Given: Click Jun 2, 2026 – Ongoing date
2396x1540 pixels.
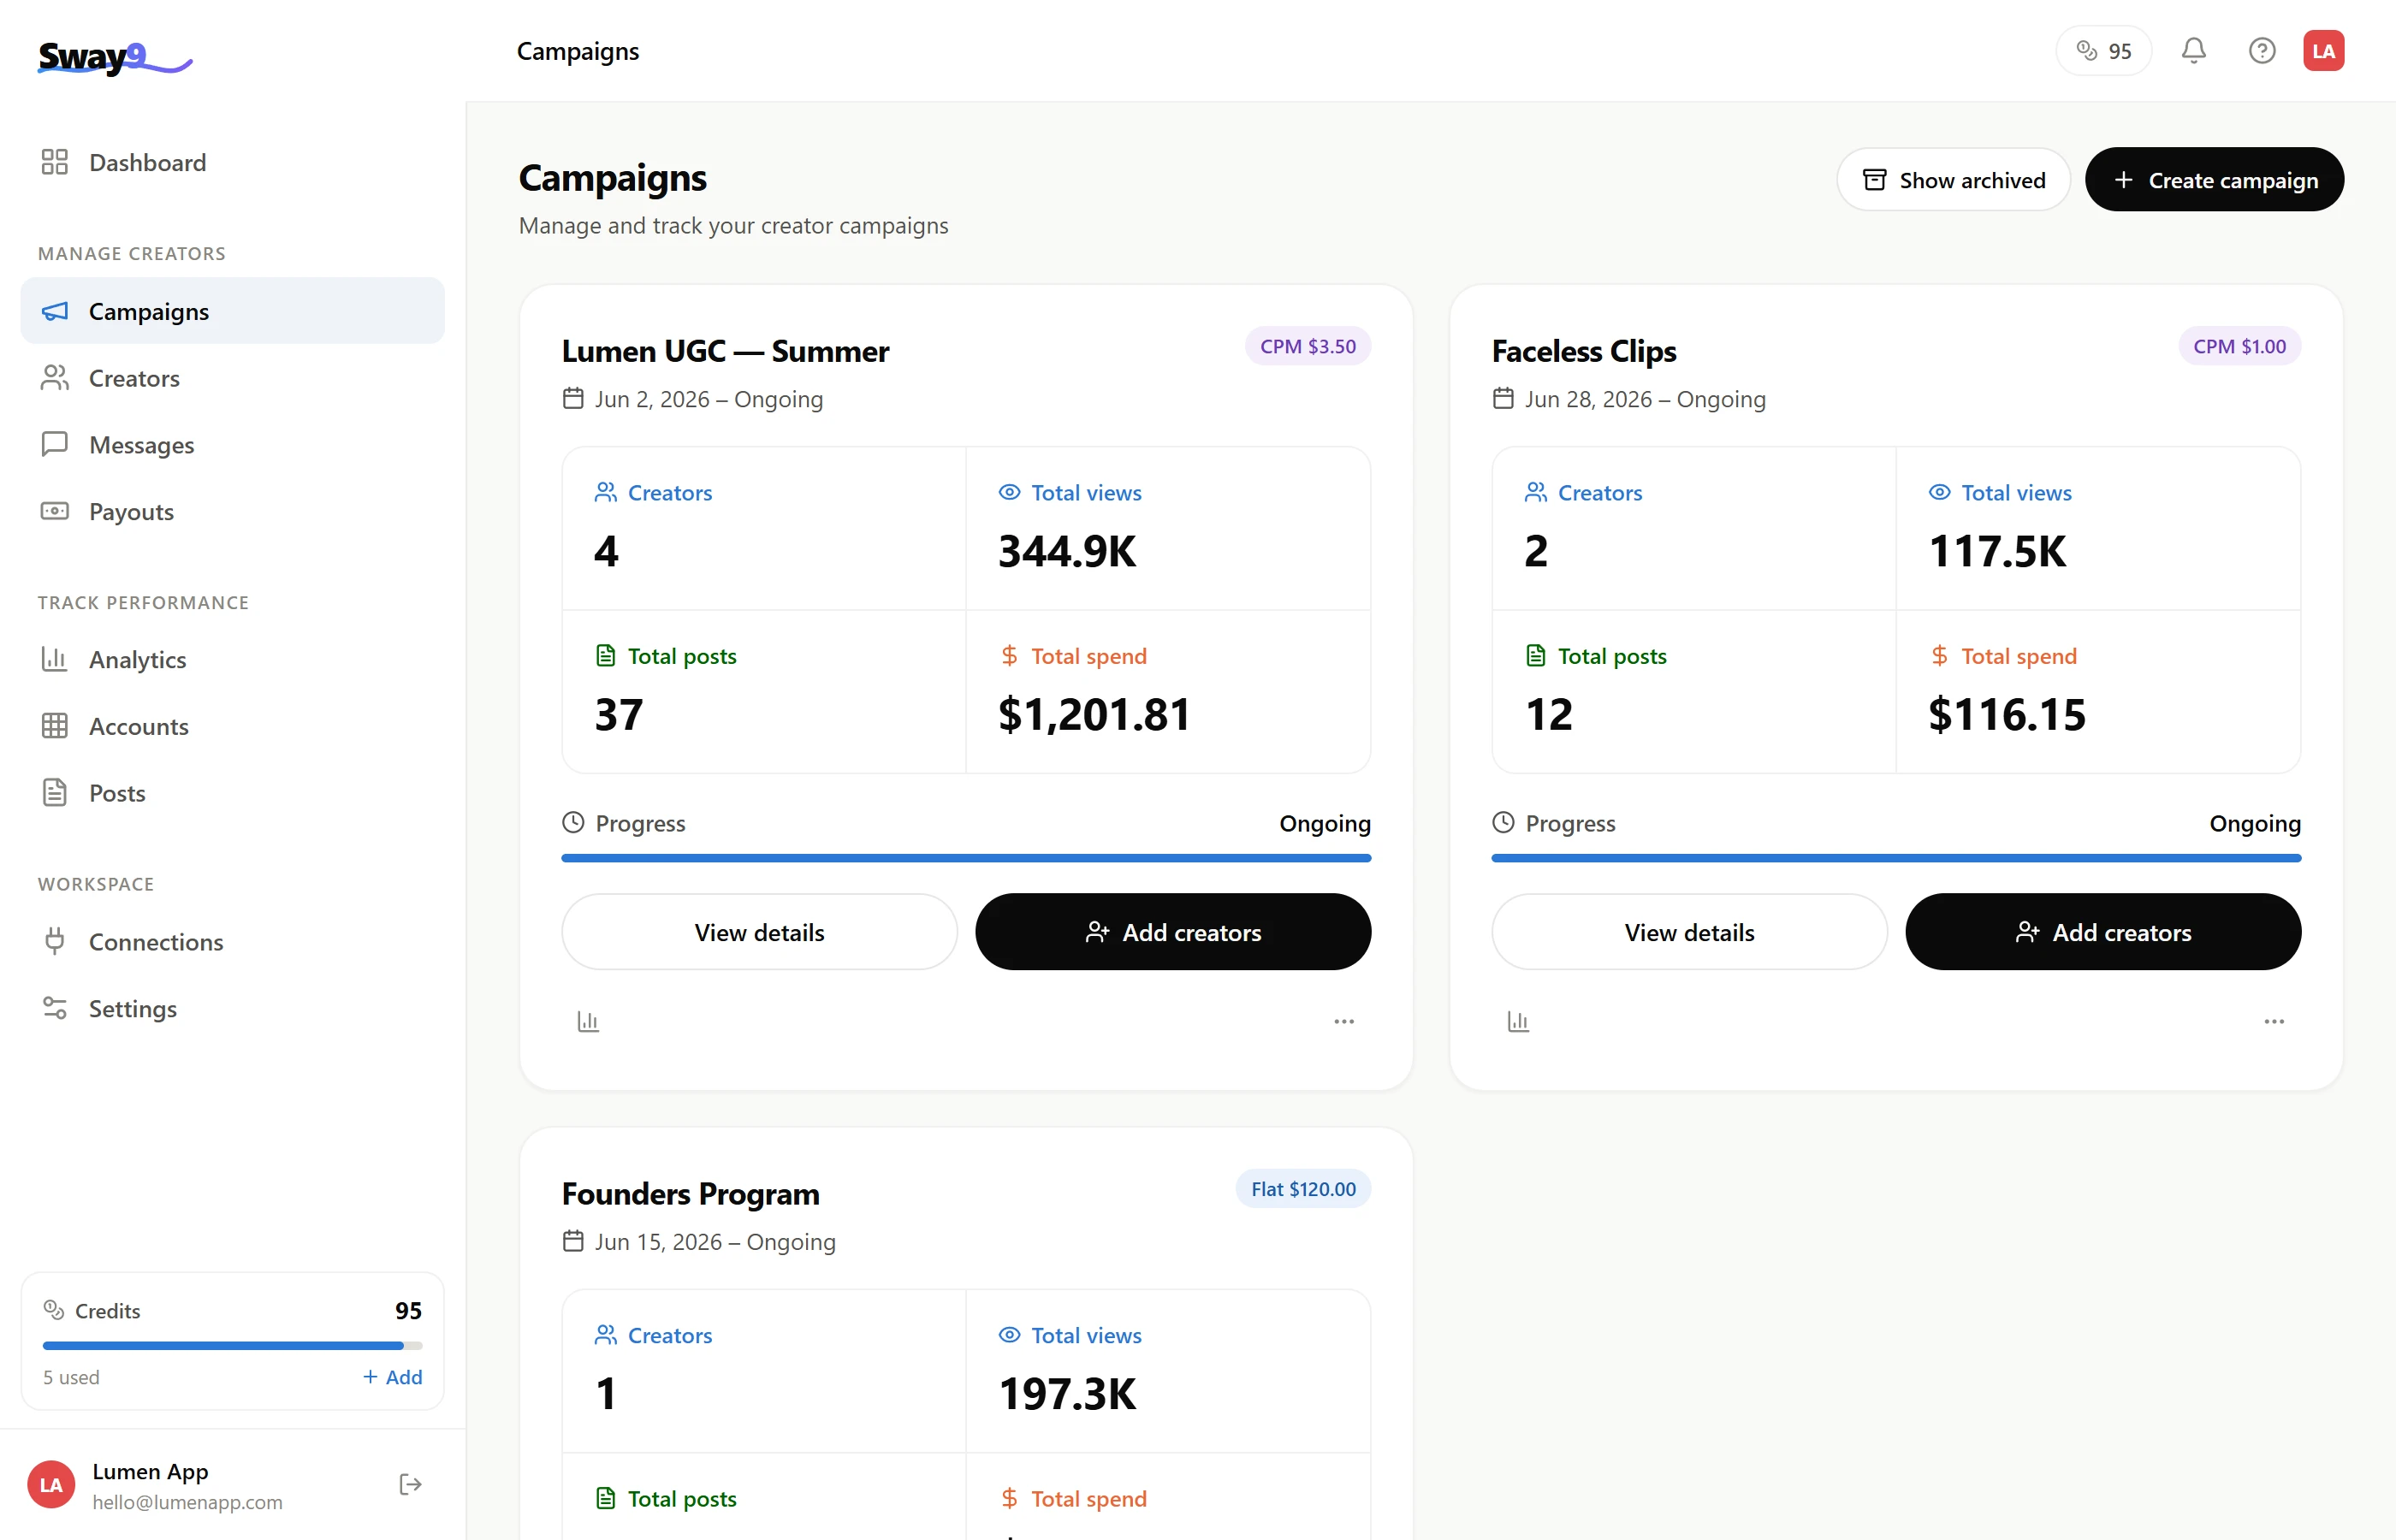Looking at the screenshot, I should click(x=709, y=399).
